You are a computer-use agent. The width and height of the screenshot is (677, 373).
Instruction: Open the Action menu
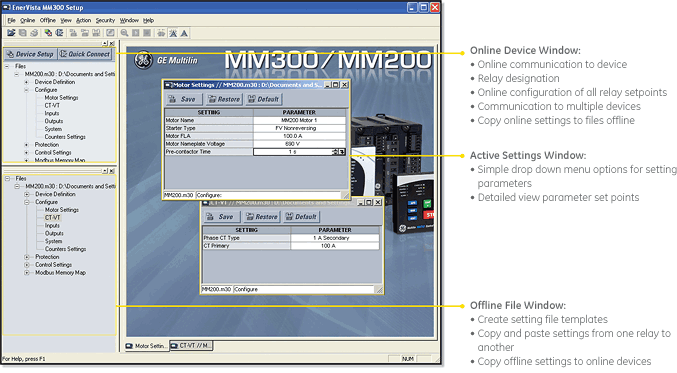(84, 20)
